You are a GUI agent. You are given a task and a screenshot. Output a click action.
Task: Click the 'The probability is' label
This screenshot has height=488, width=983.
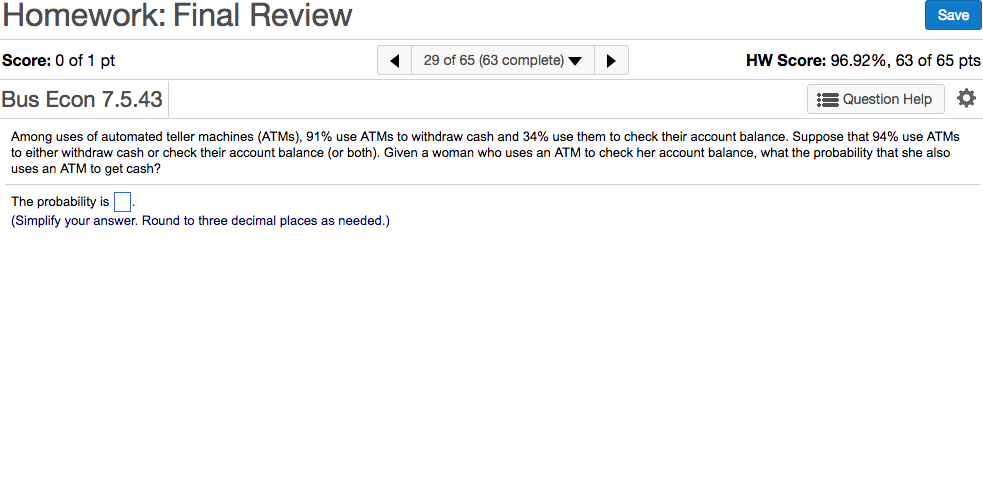click(60, 202)
